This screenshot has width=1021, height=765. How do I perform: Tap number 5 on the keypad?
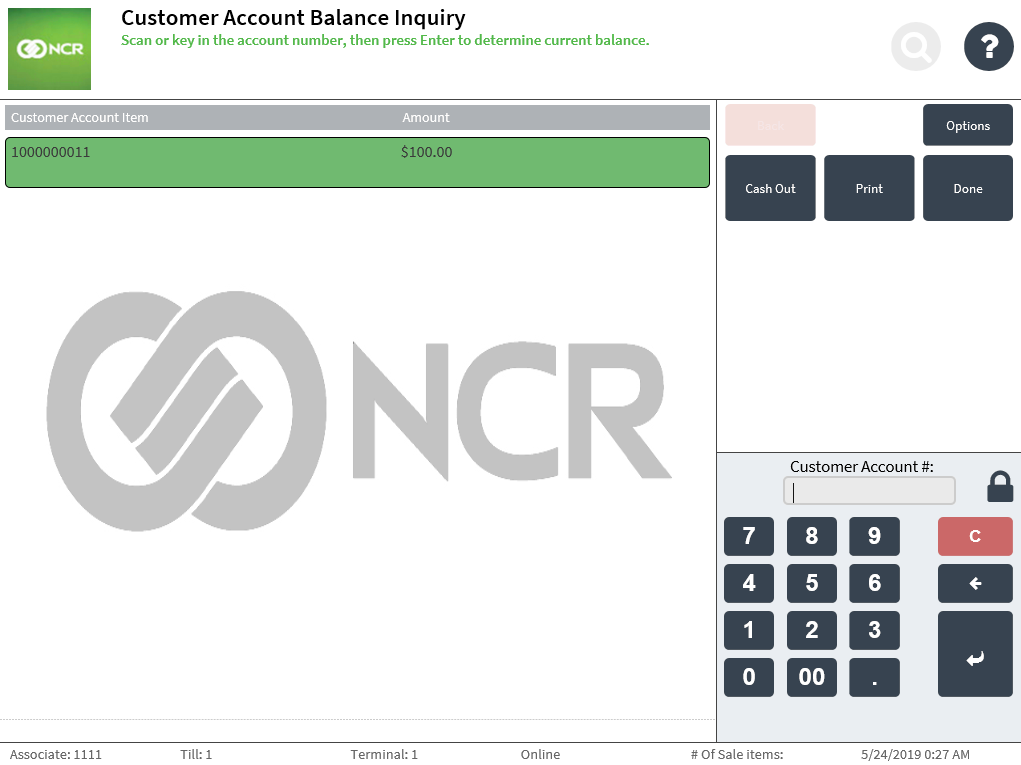pos(811,583)
